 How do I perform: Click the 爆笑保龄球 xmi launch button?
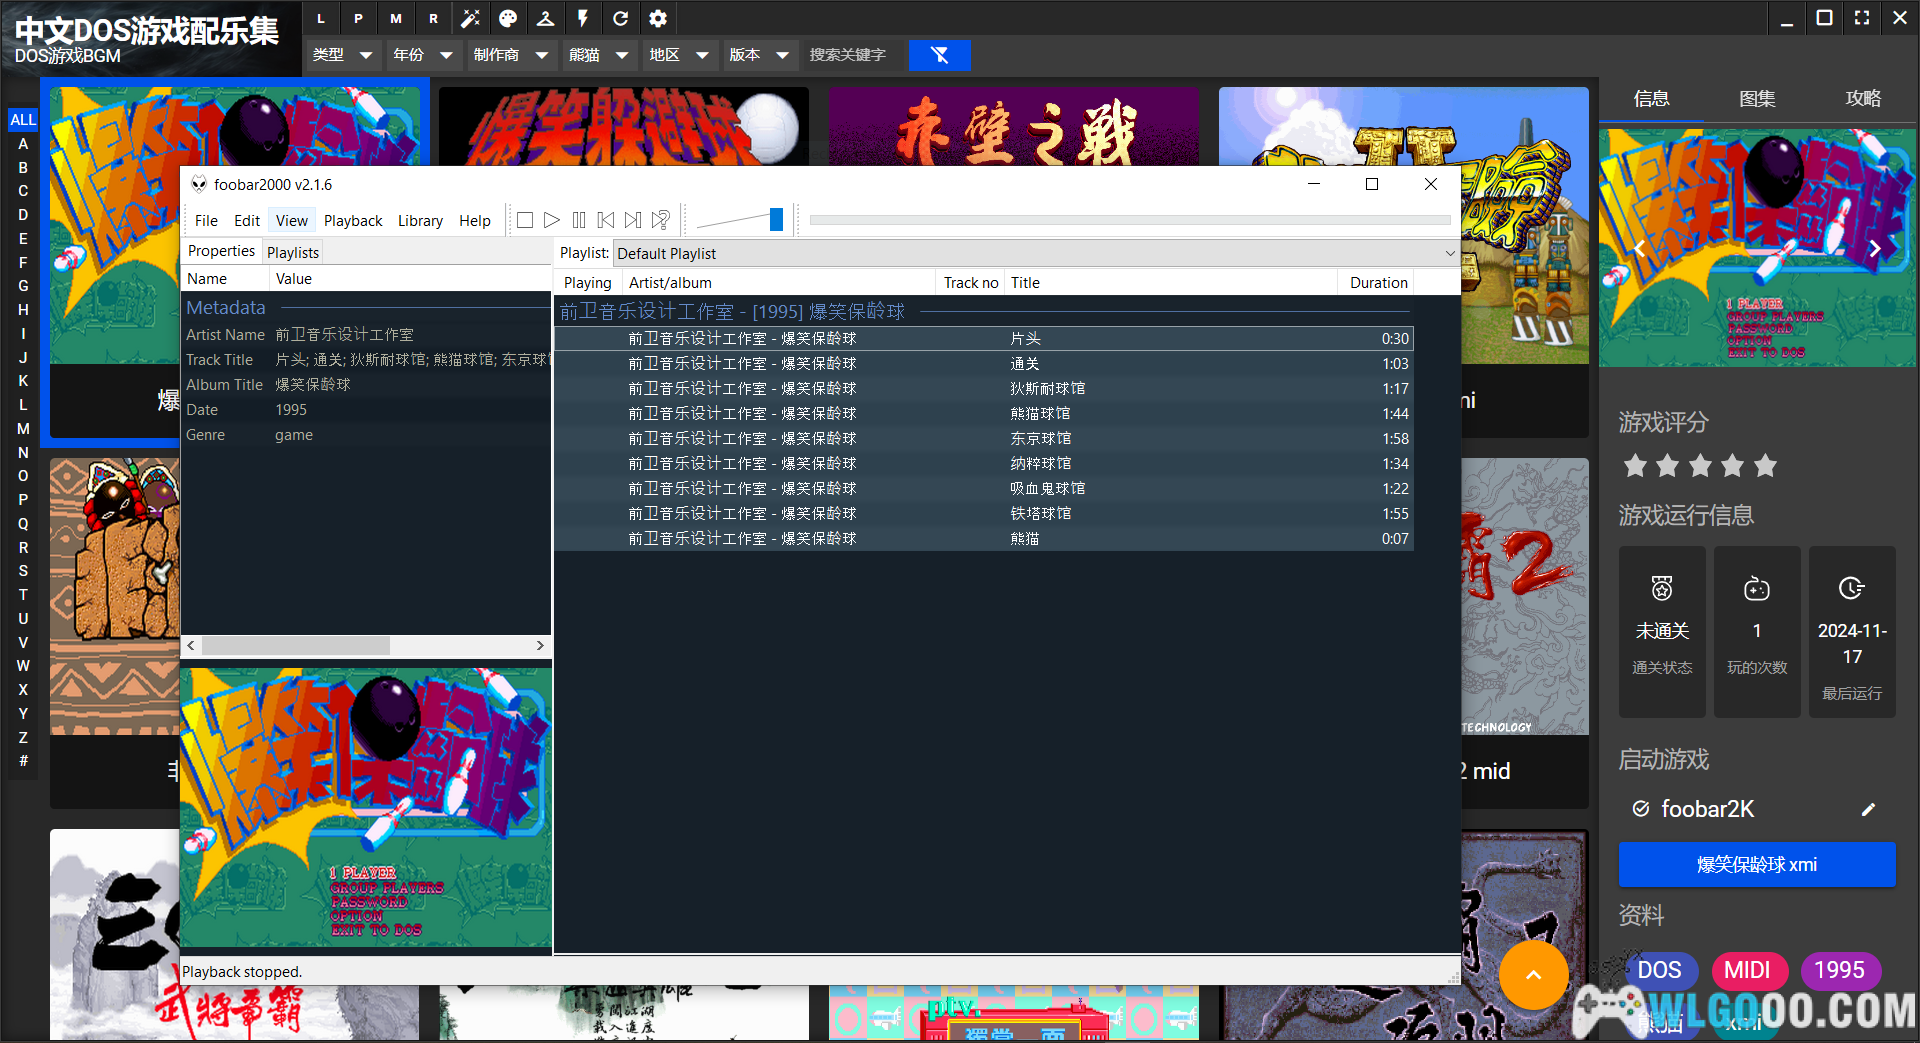pyautogui.click(x=1756, y=865)
